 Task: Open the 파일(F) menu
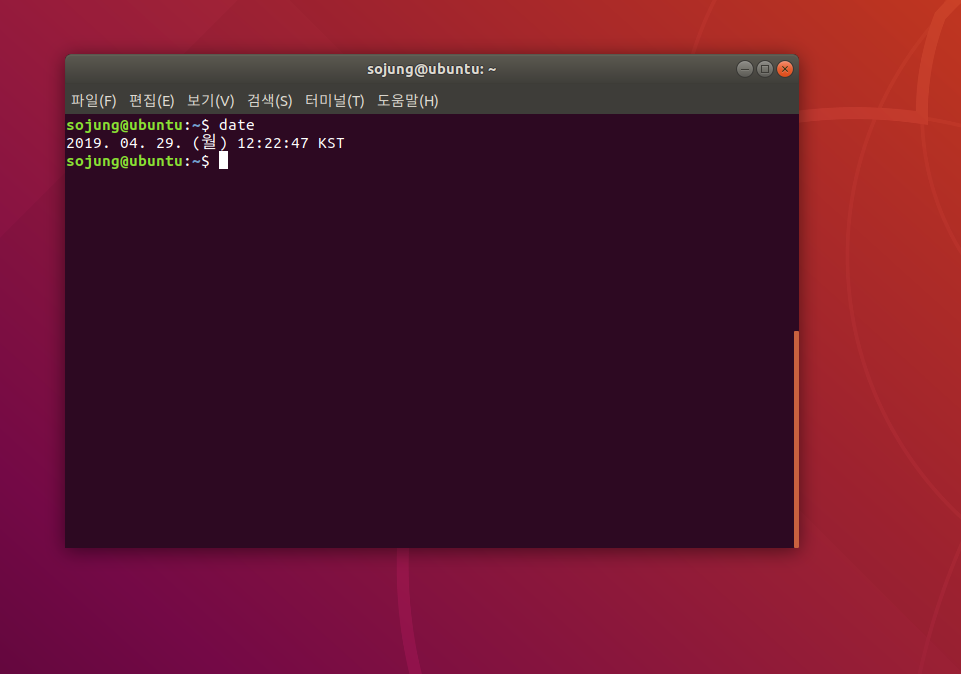click(94, 100)
